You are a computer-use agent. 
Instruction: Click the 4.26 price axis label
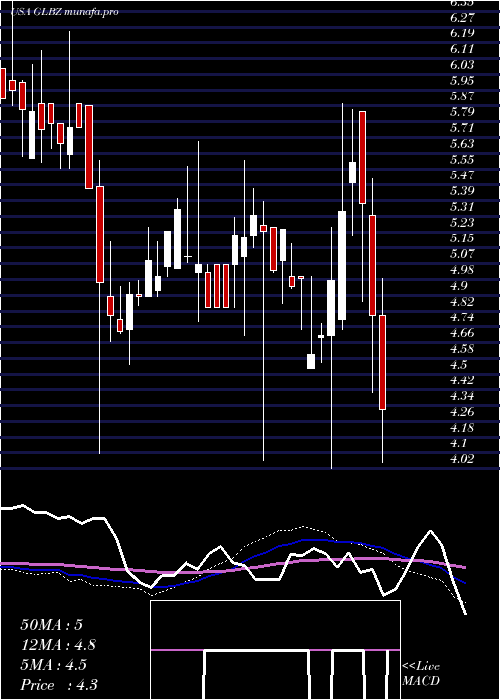[462, 412]
